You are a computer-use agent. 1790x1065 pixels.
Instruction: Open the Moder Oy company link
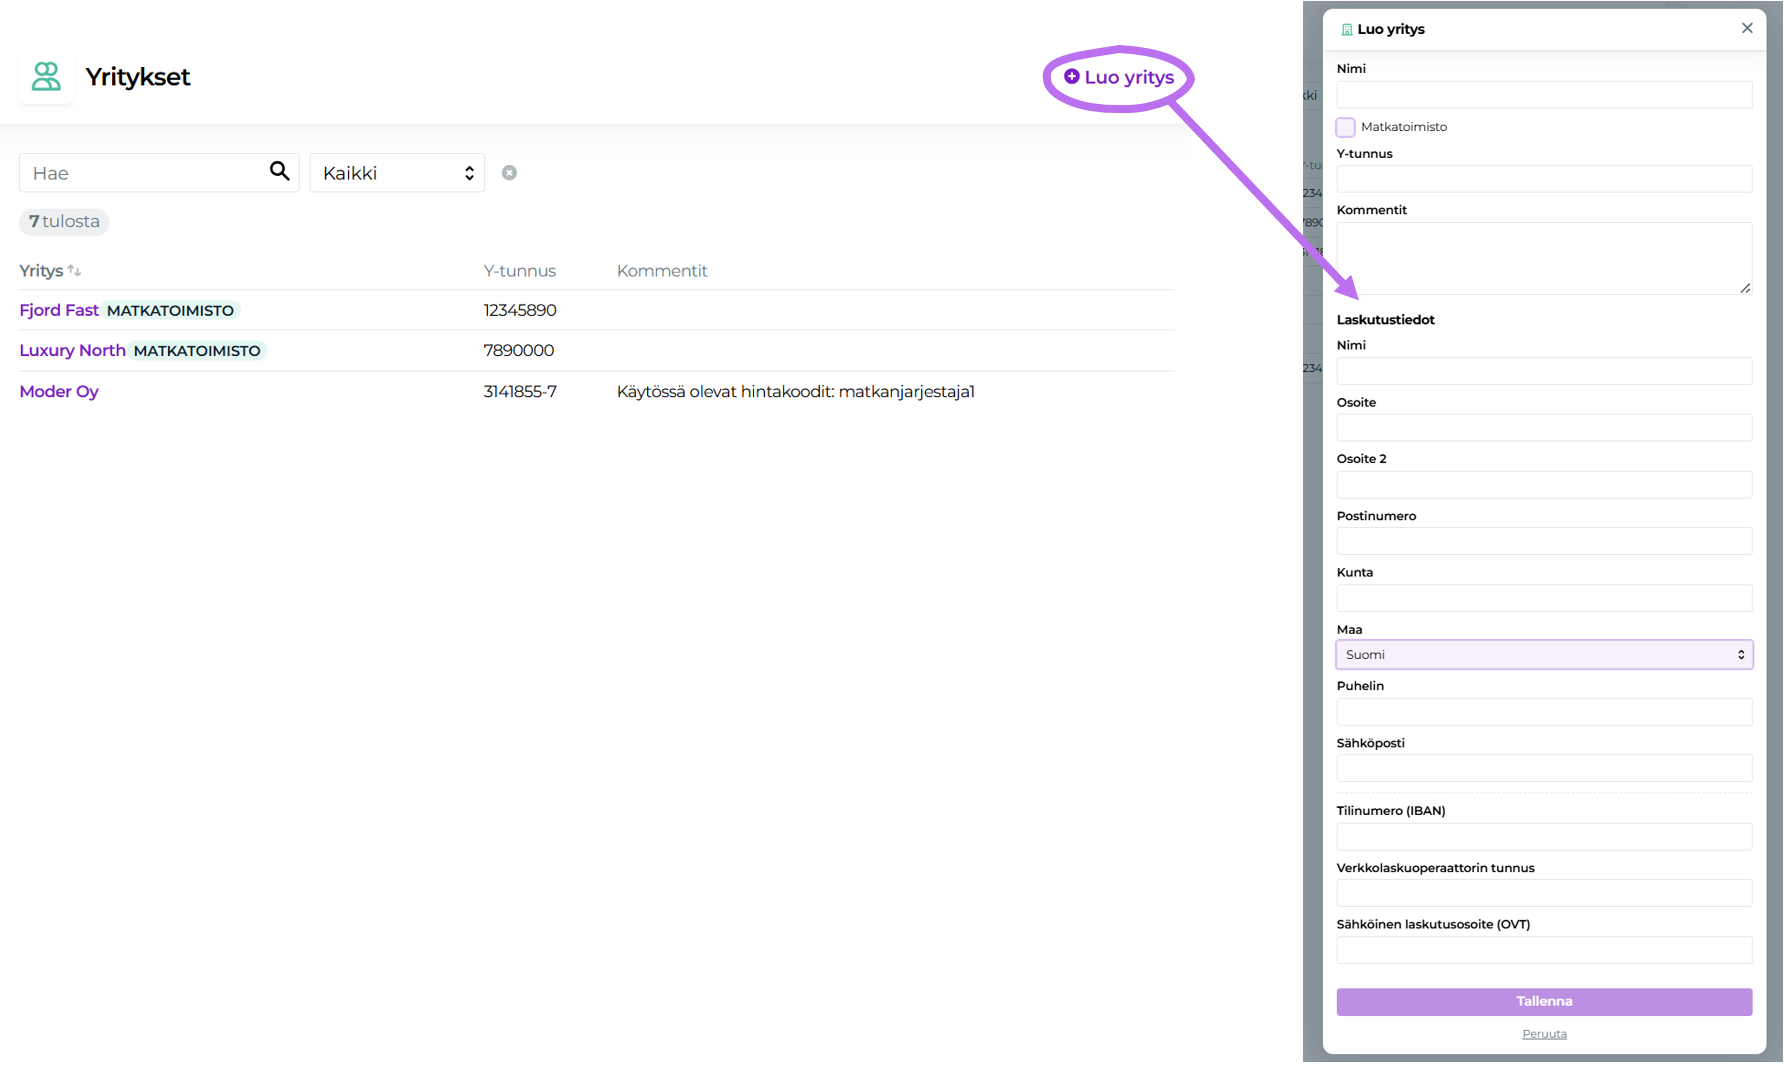59,392
